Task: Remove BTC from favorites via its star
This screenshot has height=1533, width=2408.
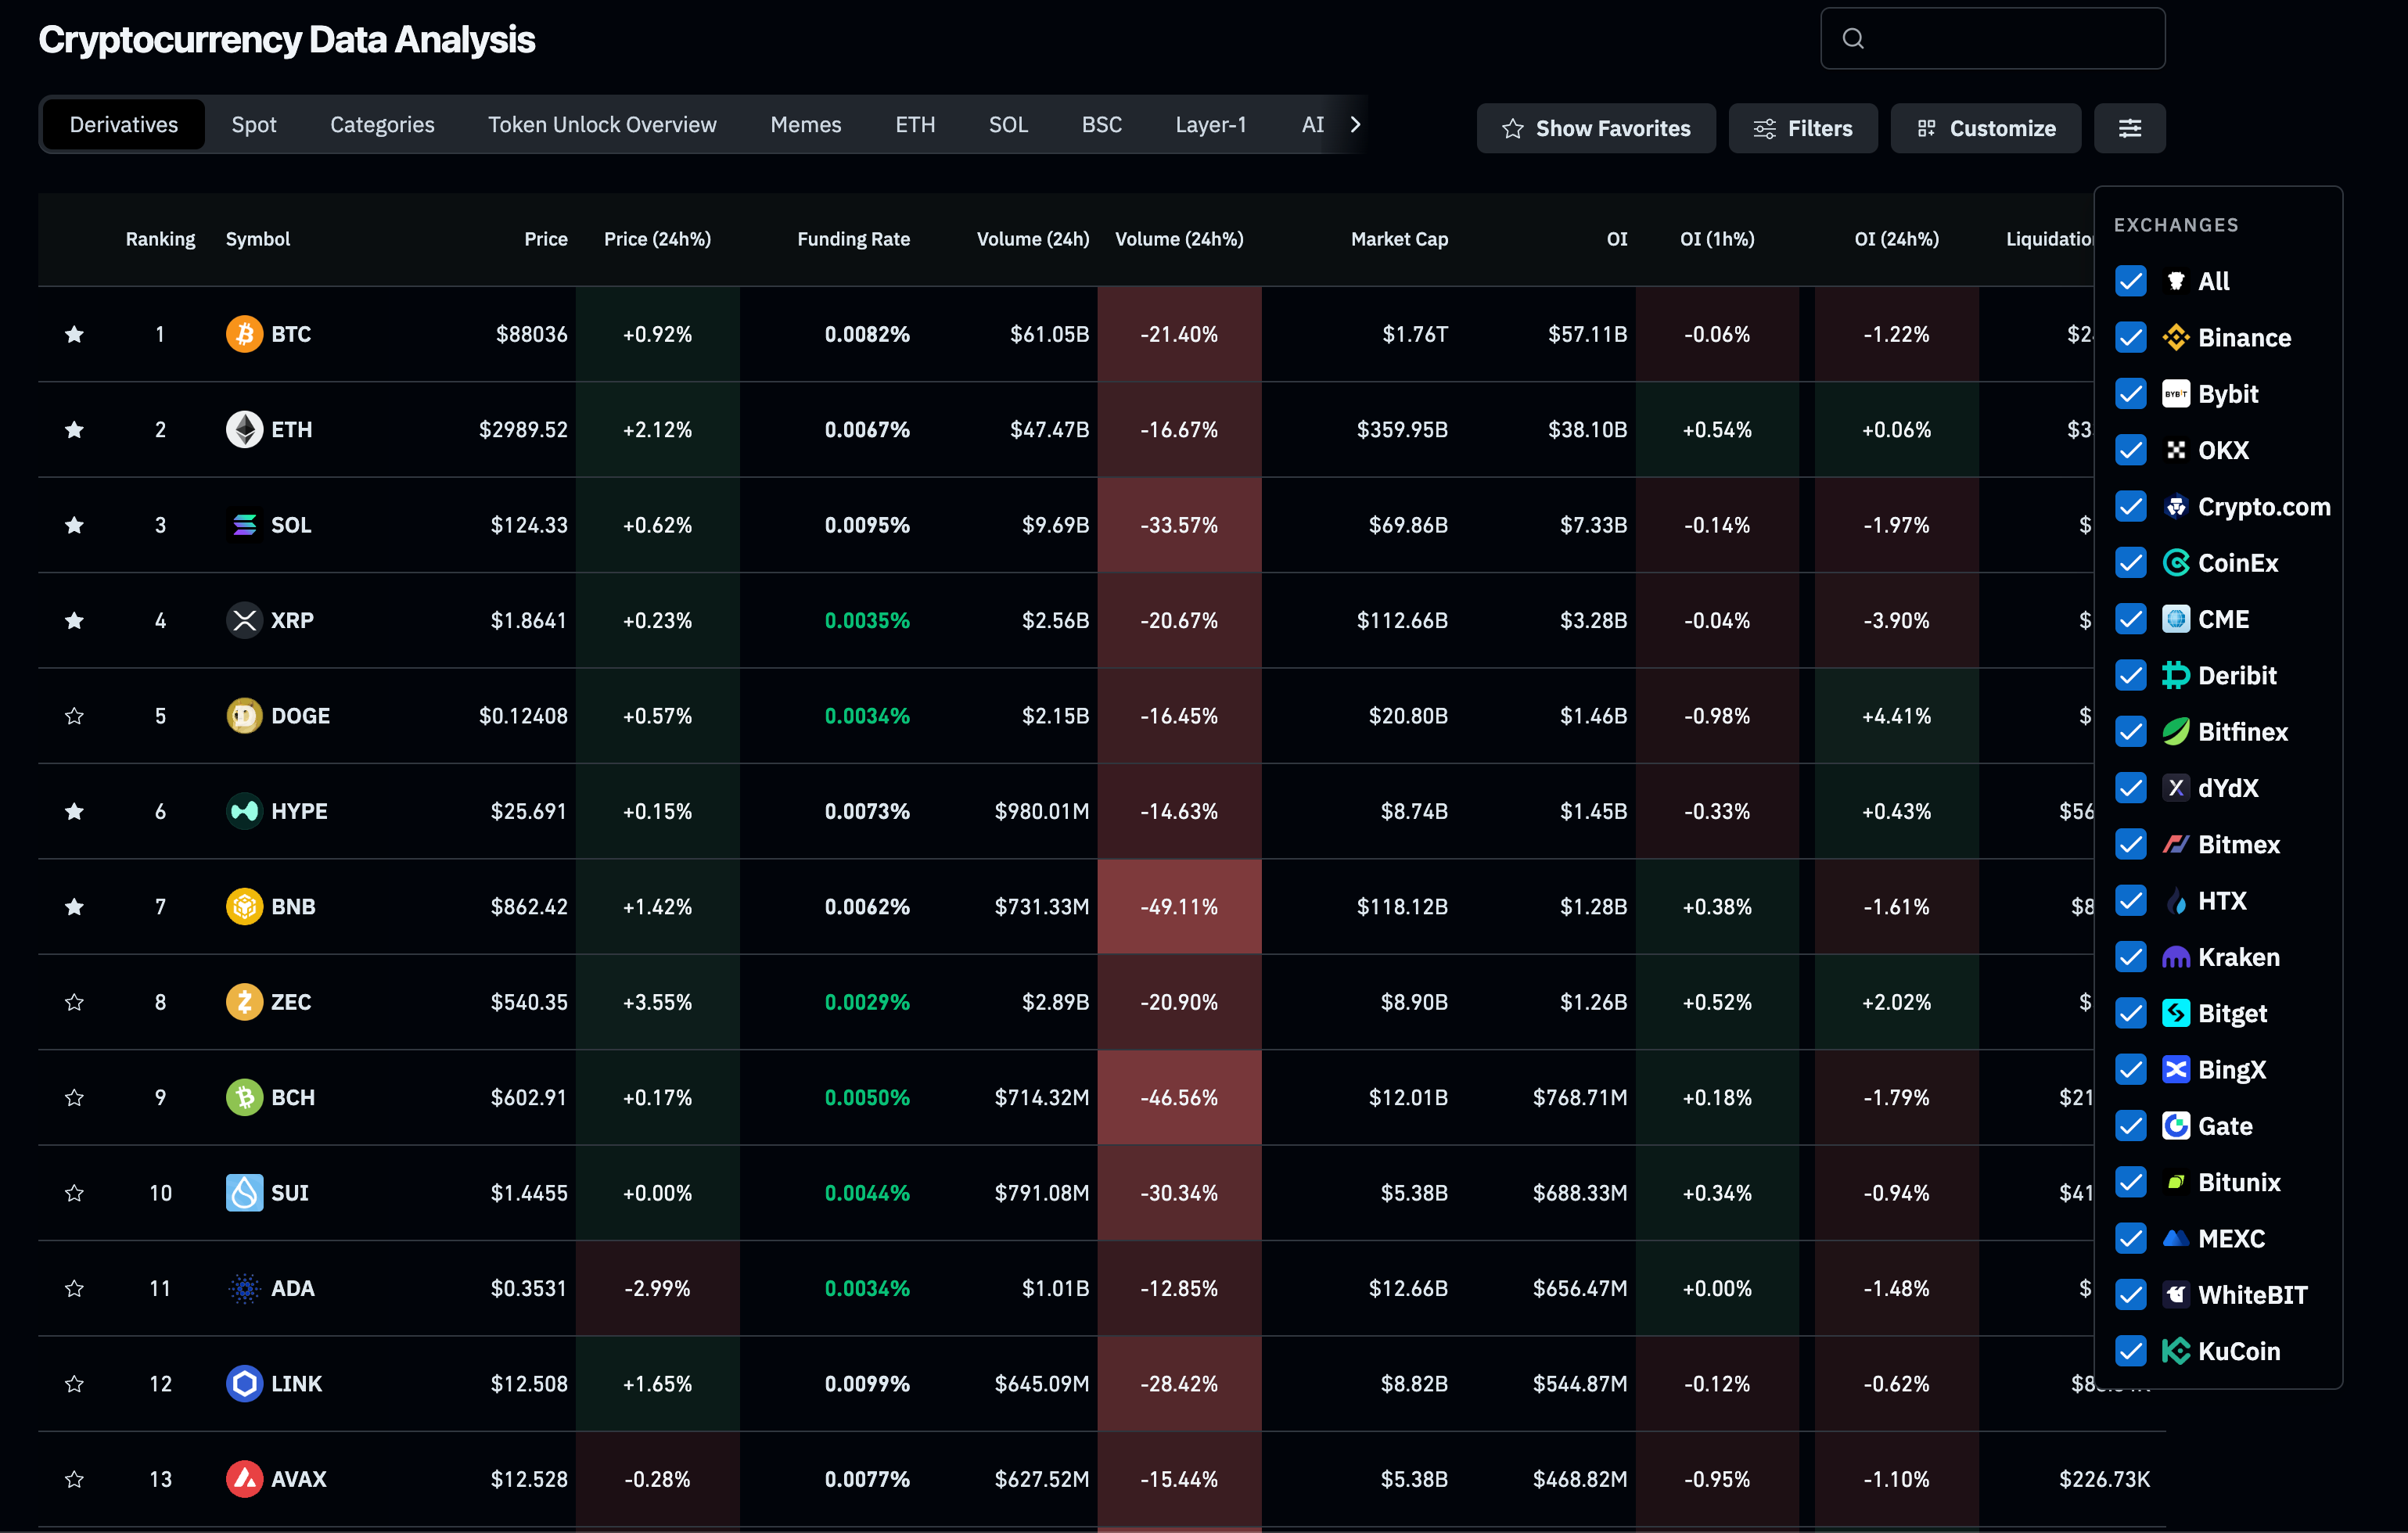Action: tap(74, 334)
